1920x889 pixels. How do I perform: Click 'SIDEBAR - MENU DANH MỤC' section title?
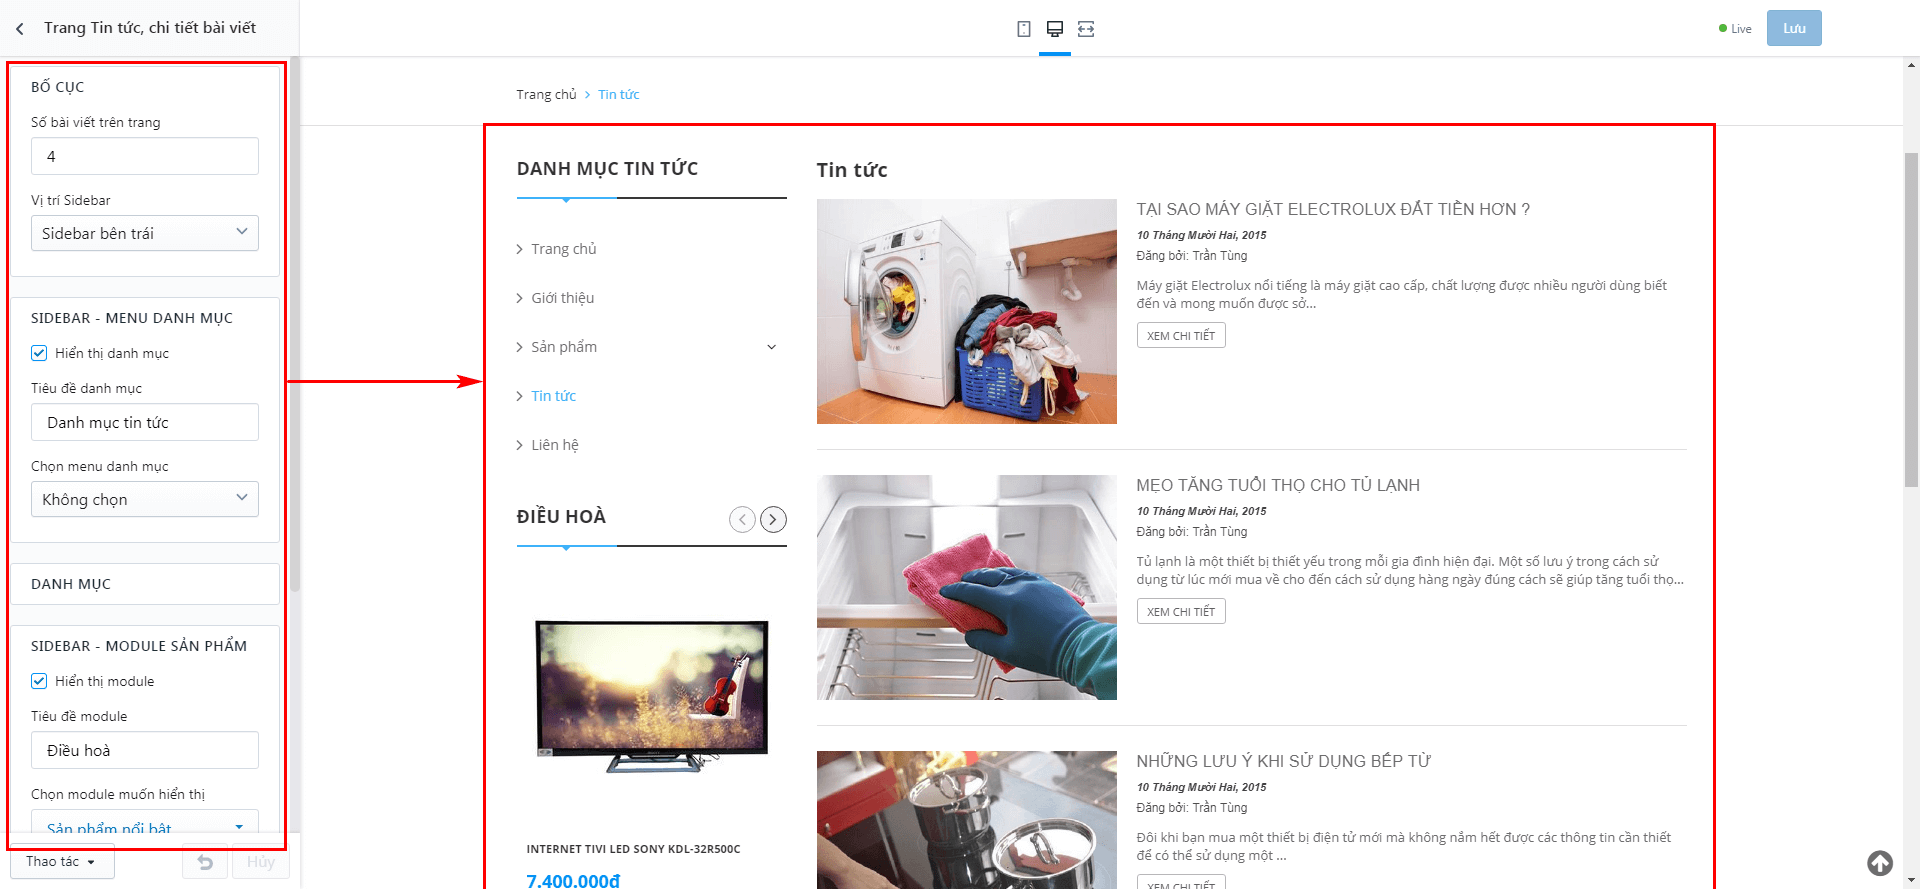click(x=132, y=318)
